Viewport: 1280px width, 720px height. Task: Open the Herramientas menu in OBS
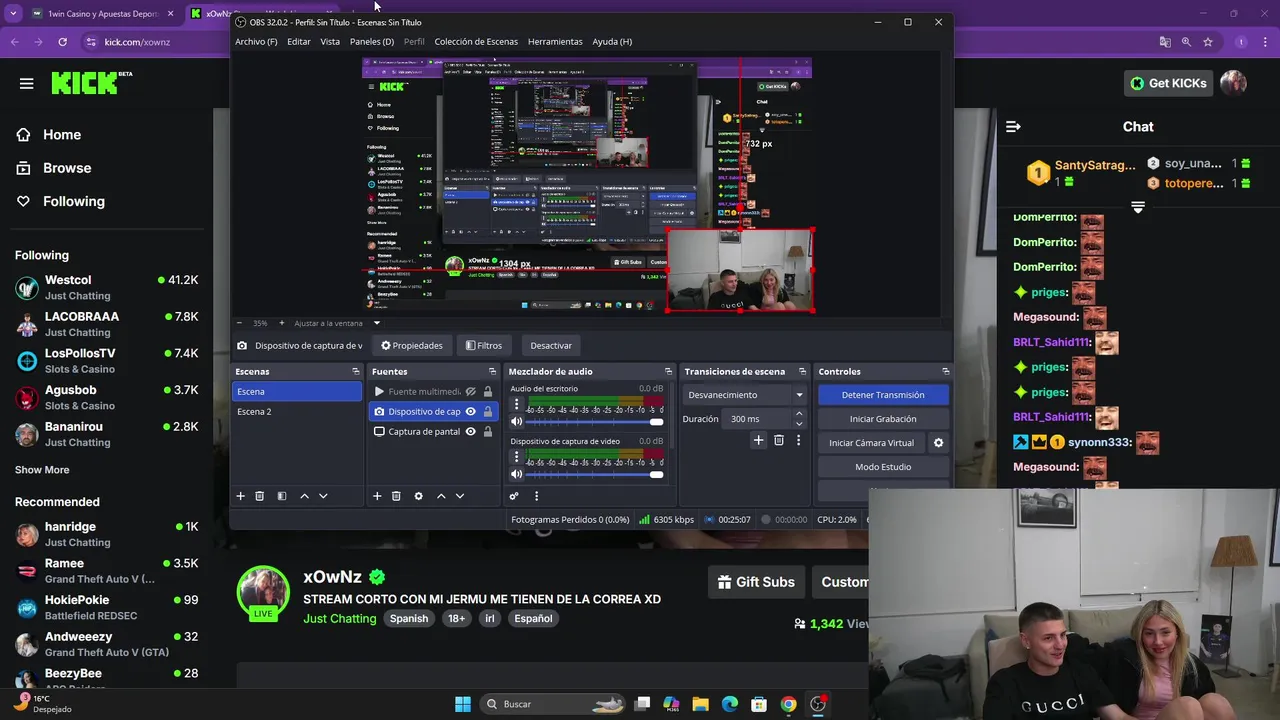coord(555,42)
